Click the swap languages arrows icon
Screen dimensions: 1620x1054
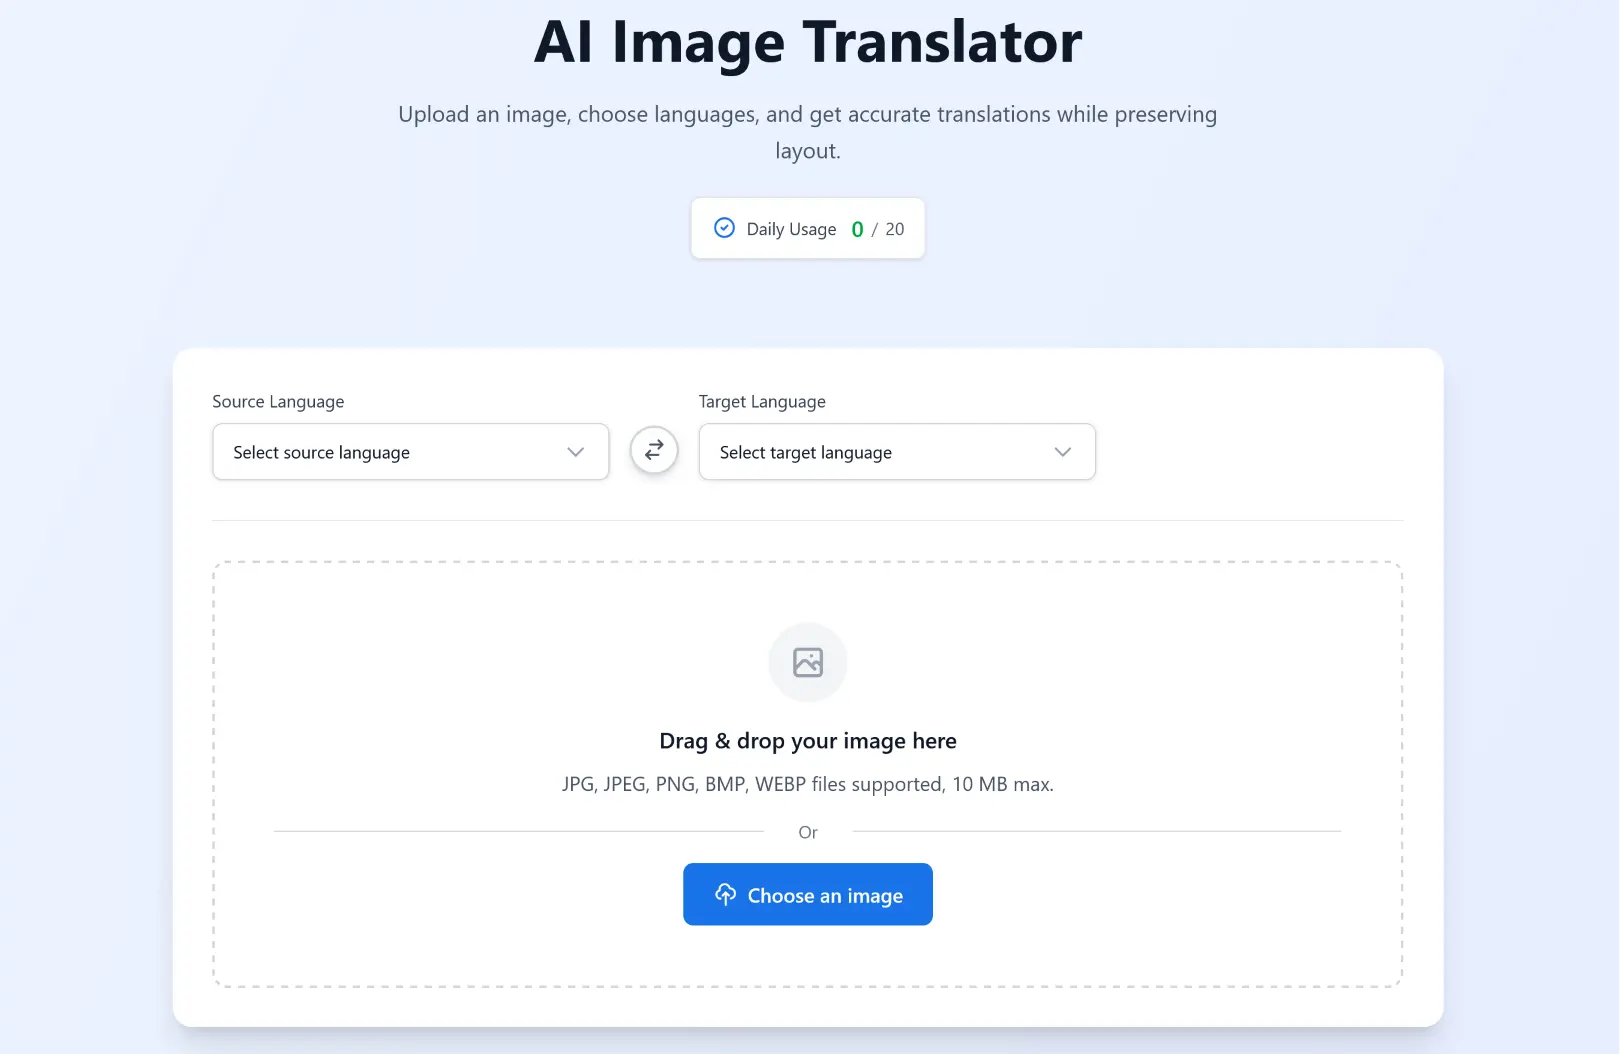click(x=653, y=451)
